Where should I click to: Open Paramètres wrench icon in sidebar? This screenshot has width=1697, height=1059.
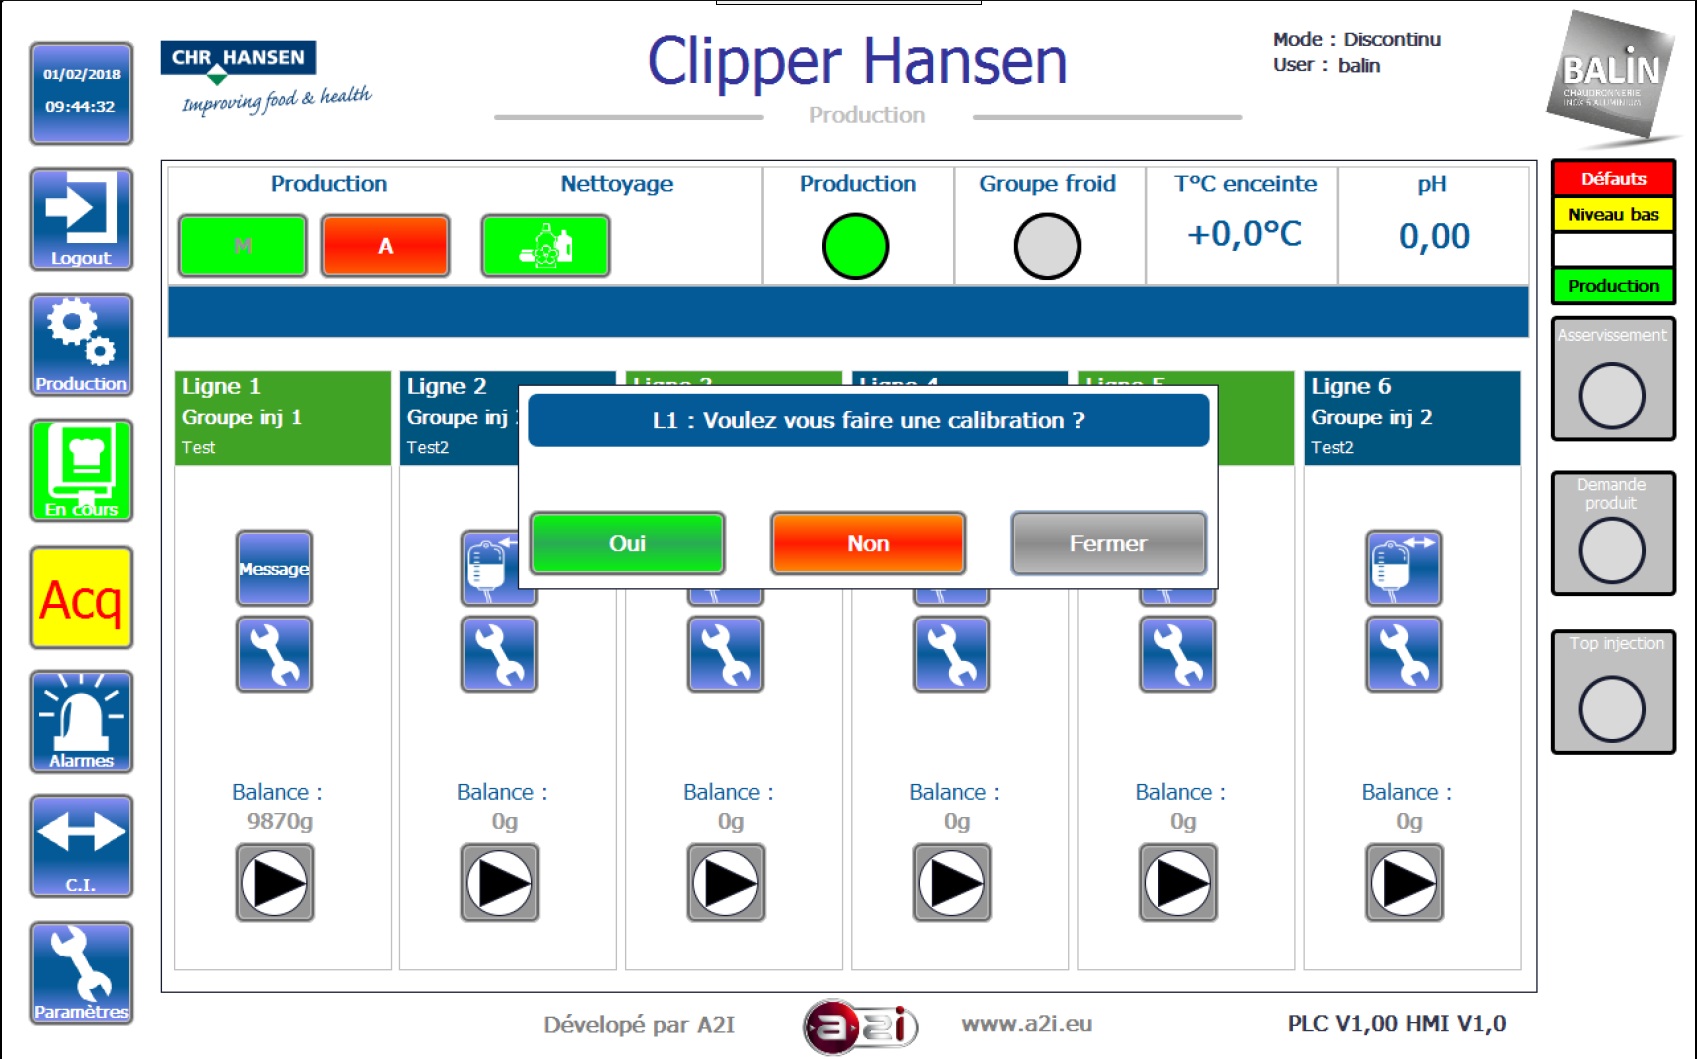pos(81,972)
